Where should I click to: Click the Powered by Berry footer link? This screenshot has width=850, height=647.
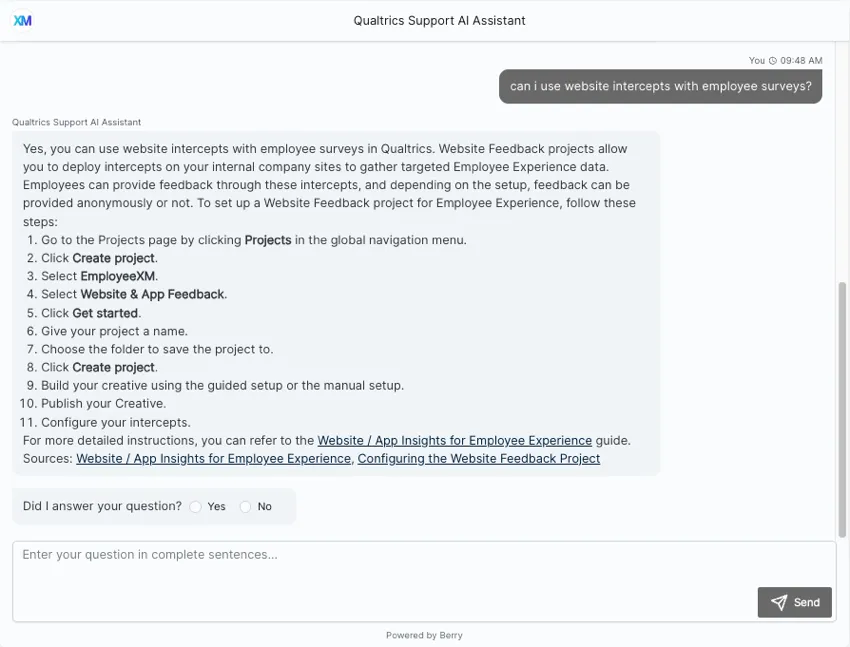pyautogui.click(x=424, y=635)
